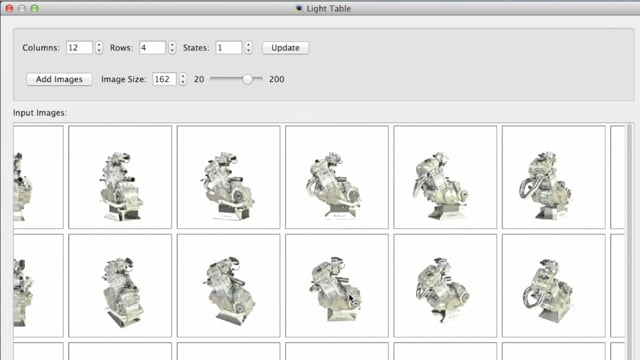This screenshot has height=360, width=640.
Task: Select second row, second engine thumbnail
Action: [120, 286]
